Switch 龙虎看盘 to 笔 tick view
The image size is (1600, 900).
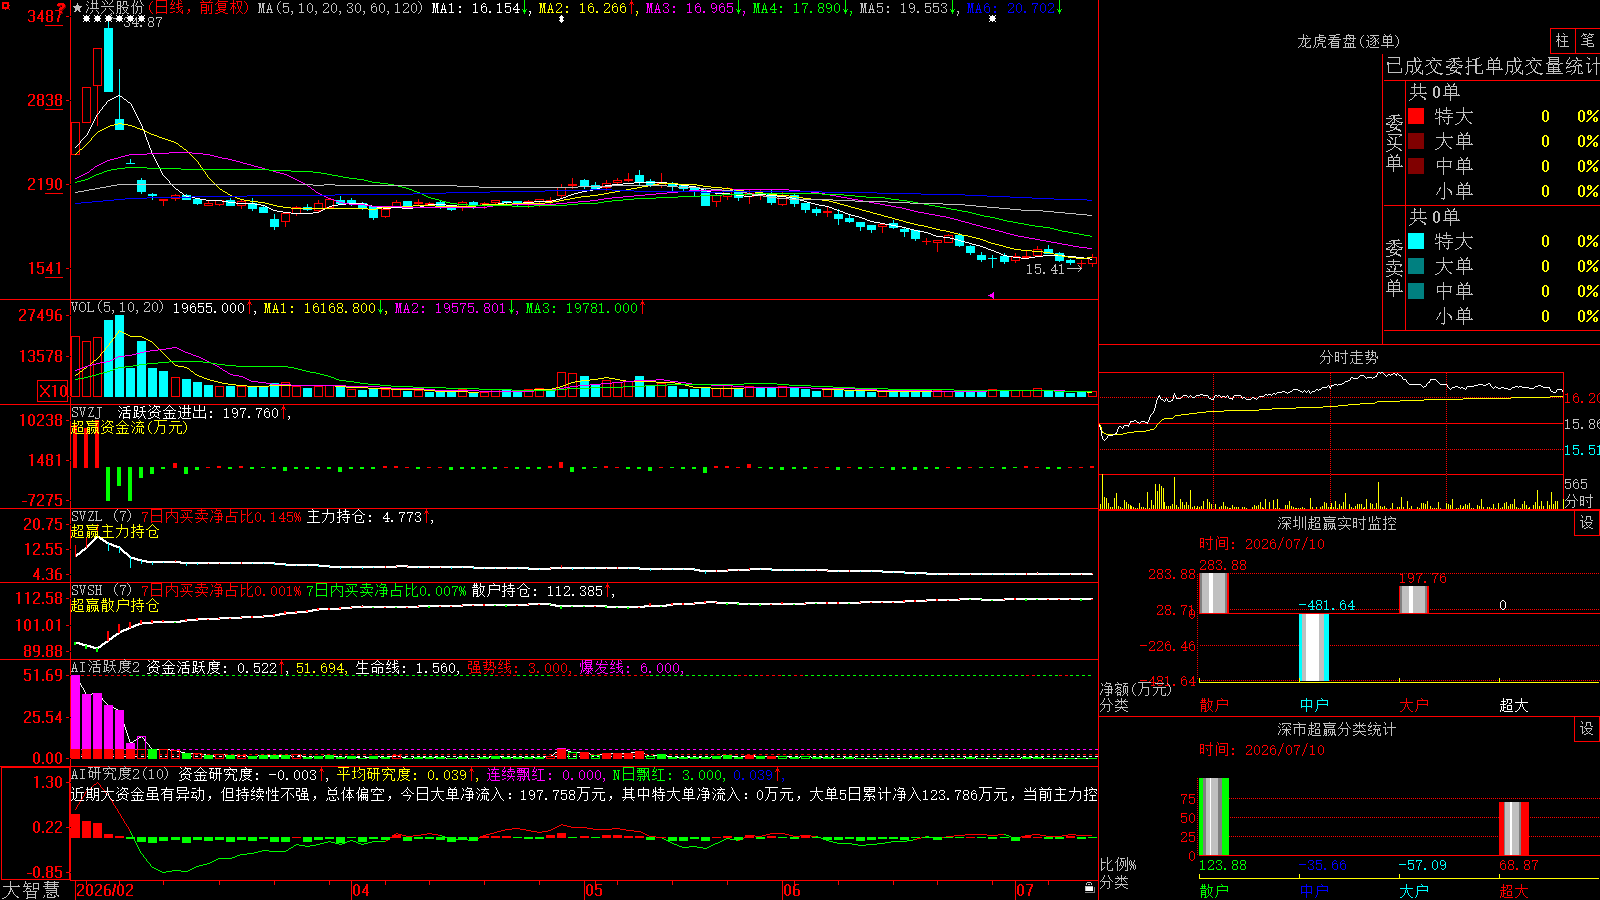1587,41
